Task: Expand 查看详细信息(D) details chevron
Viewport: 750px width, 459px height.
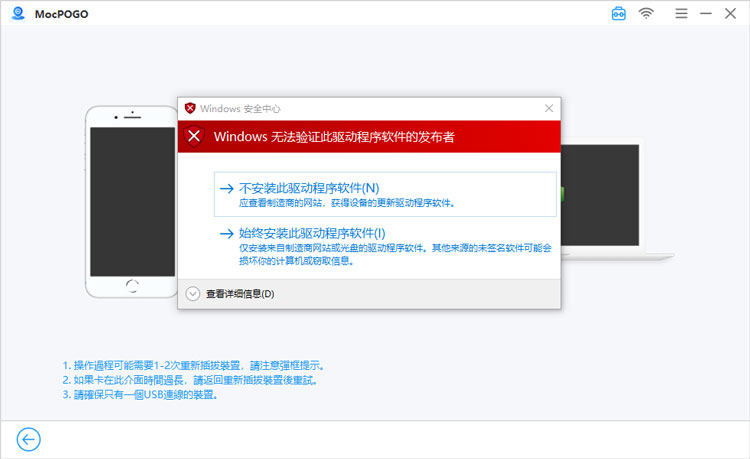Action: point(194,294)
